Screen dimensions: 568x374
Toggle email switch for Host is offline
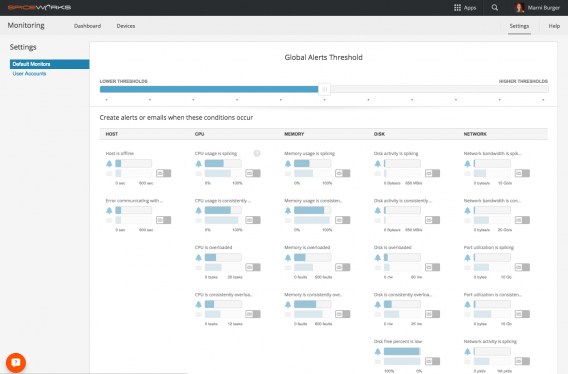163,173
